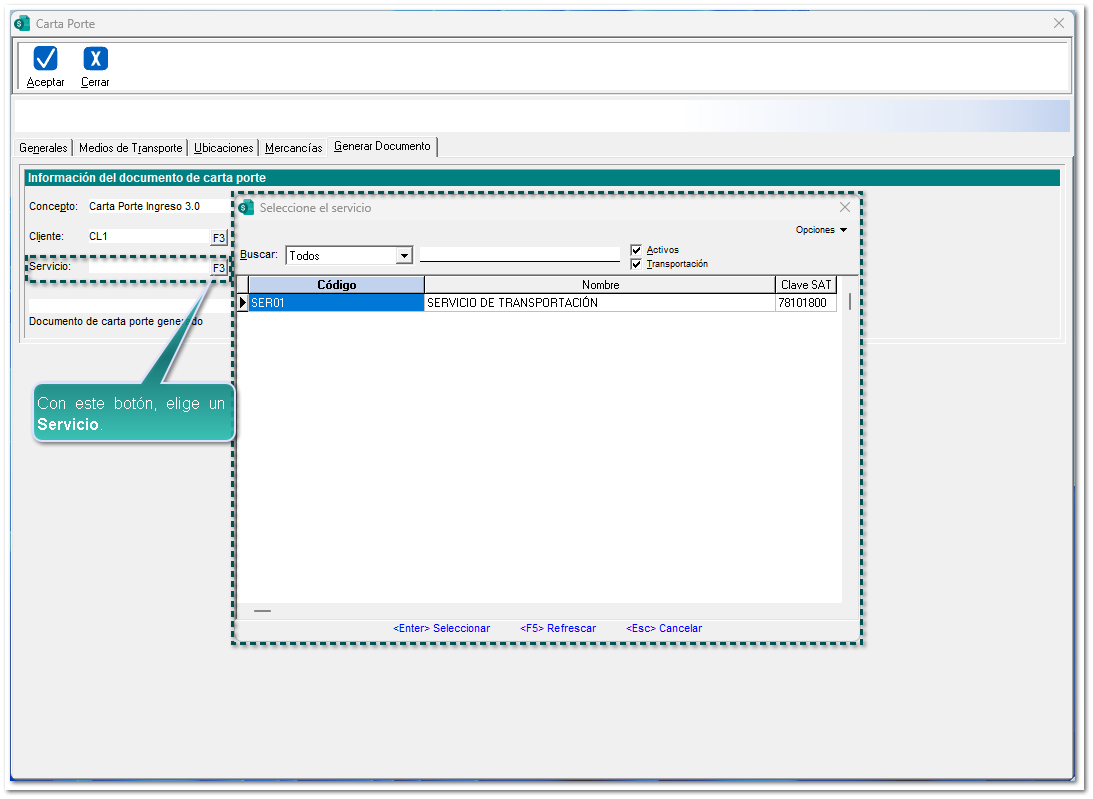Viewport: 1093px width, 799px height.
Task: Go to the Ubicaciones tab
Action: [224, 148]
